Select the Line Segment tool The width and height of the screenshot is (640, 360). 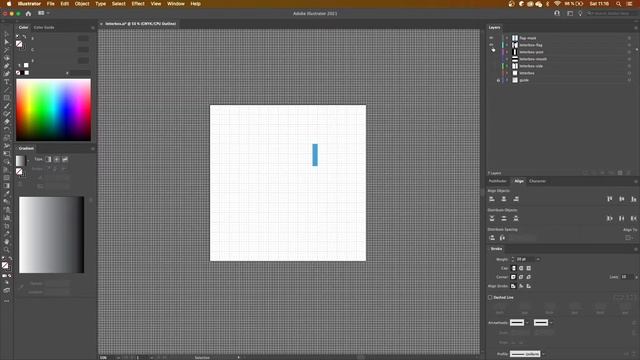(x=7, y=90)
